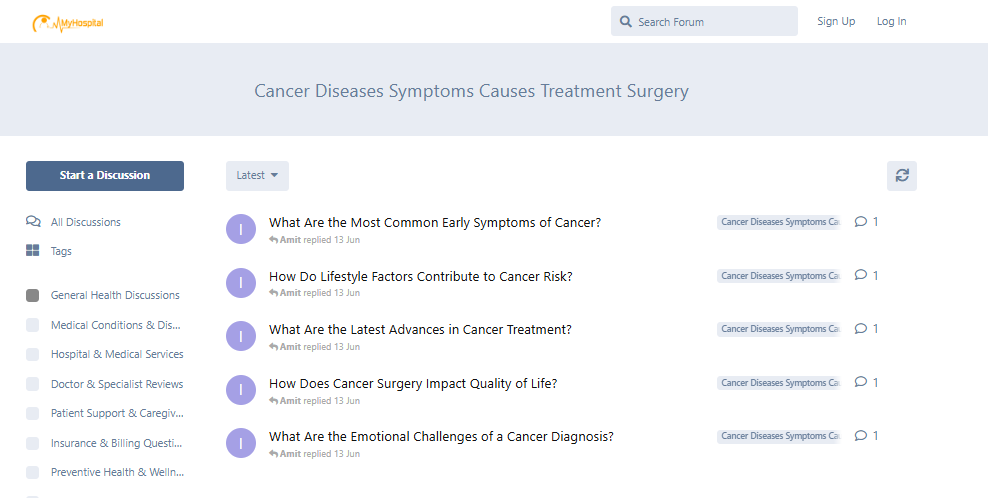Click reply count bubble for Emotional Challenges discussion
Image resolution: width=988 pixels, height=498 pixels.
866,436
